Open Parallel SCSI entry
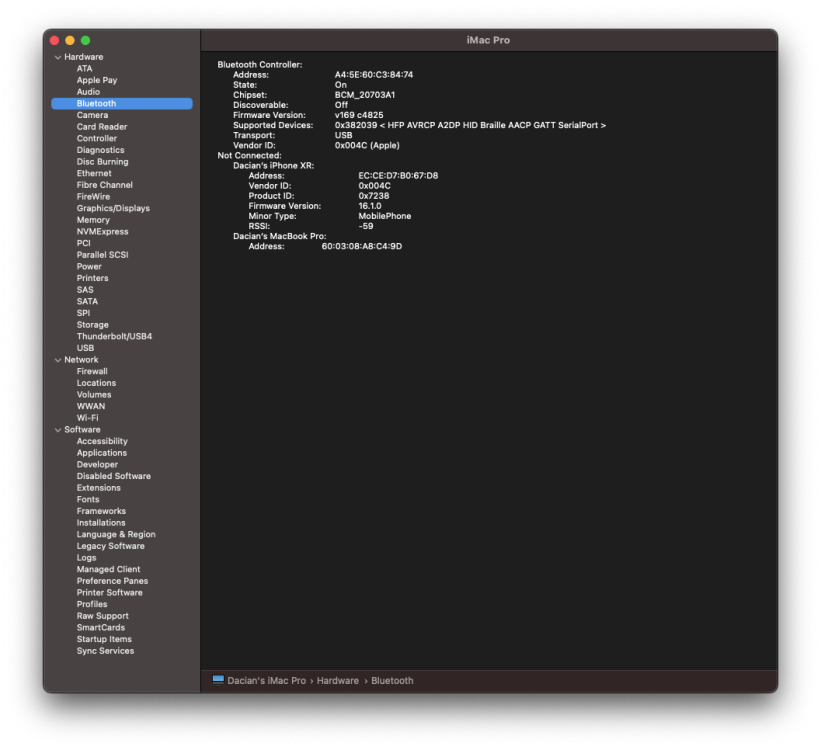821x750 pixels. (x=102, y=255)
